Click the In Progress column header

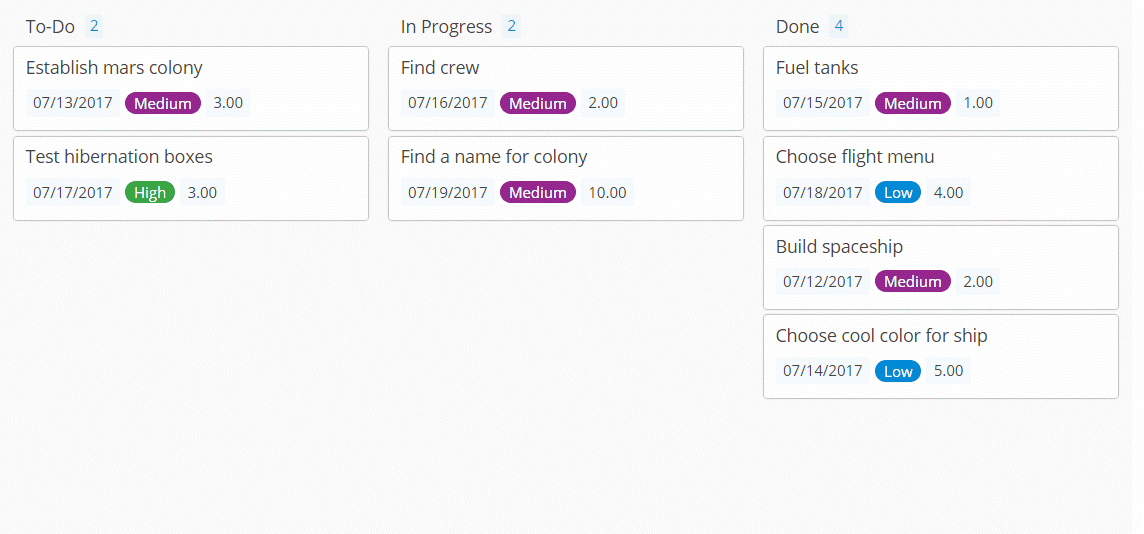click(446, 27)
